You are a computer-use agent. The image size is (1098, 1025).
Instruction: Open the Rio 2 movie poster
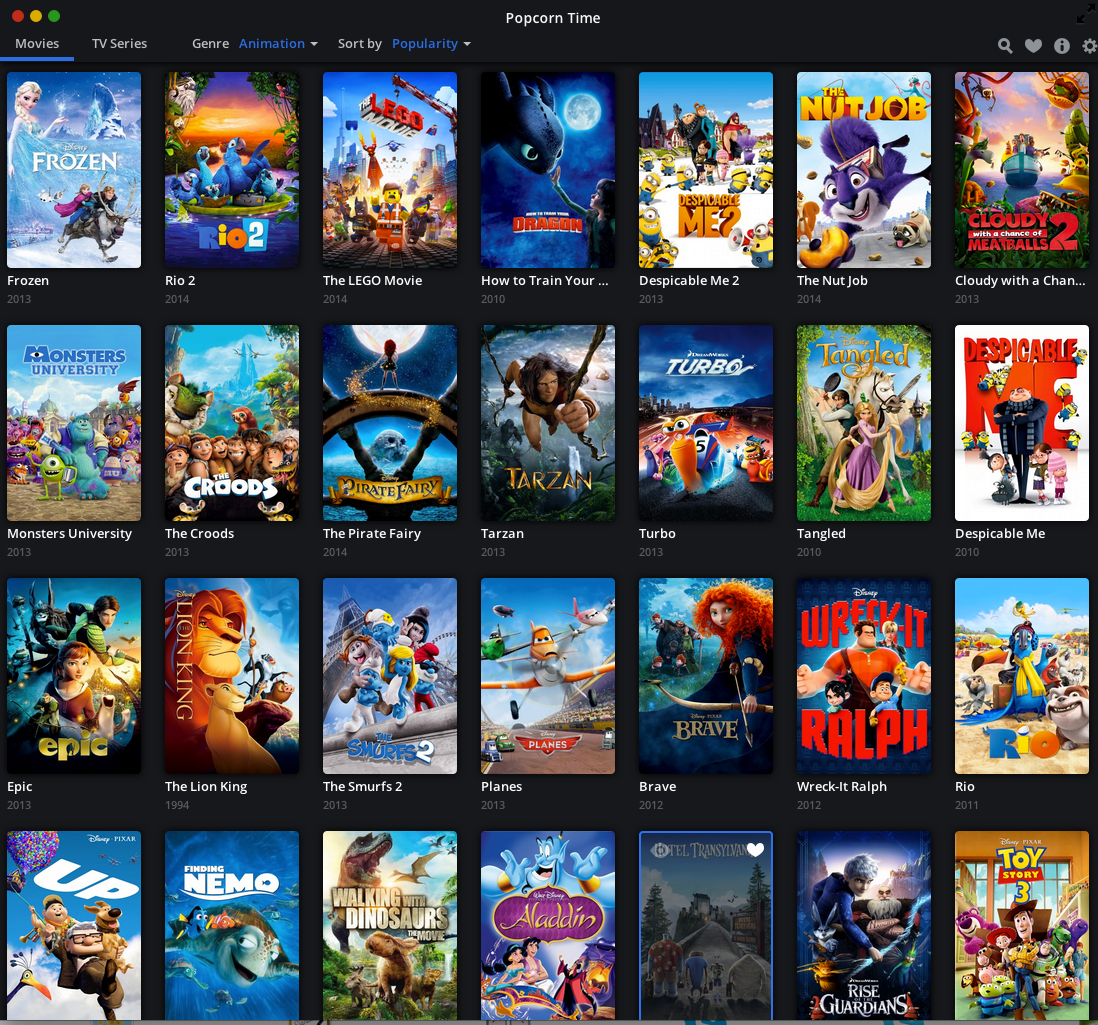coord(232,170)
